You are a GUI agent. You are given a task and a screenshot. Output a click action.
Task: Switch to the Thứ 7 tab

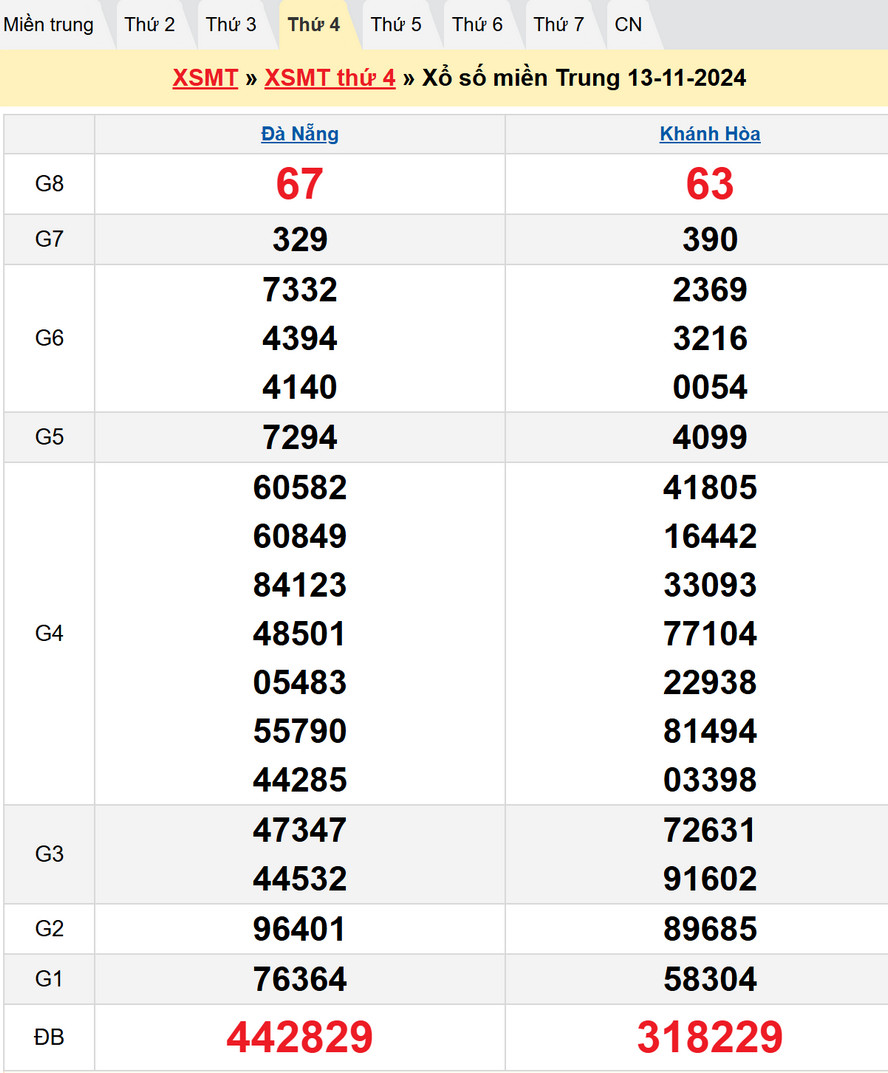(559, 25)
